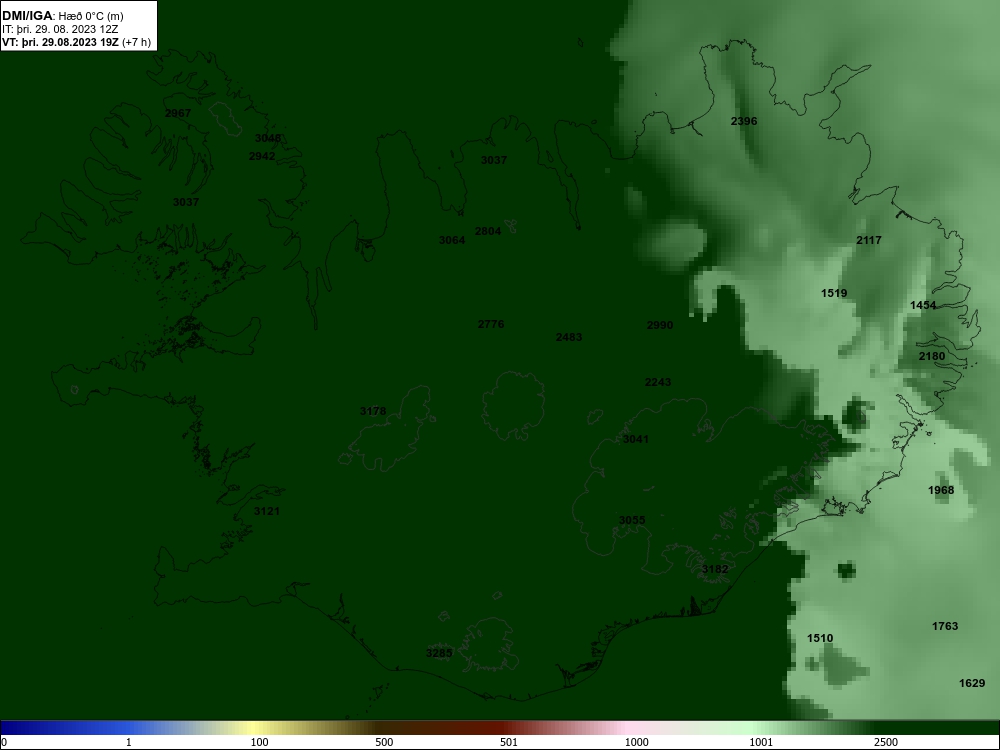This screenshot has height=750, width=1000.
Task: Click the 2804 height label
Action: point(488,232)
